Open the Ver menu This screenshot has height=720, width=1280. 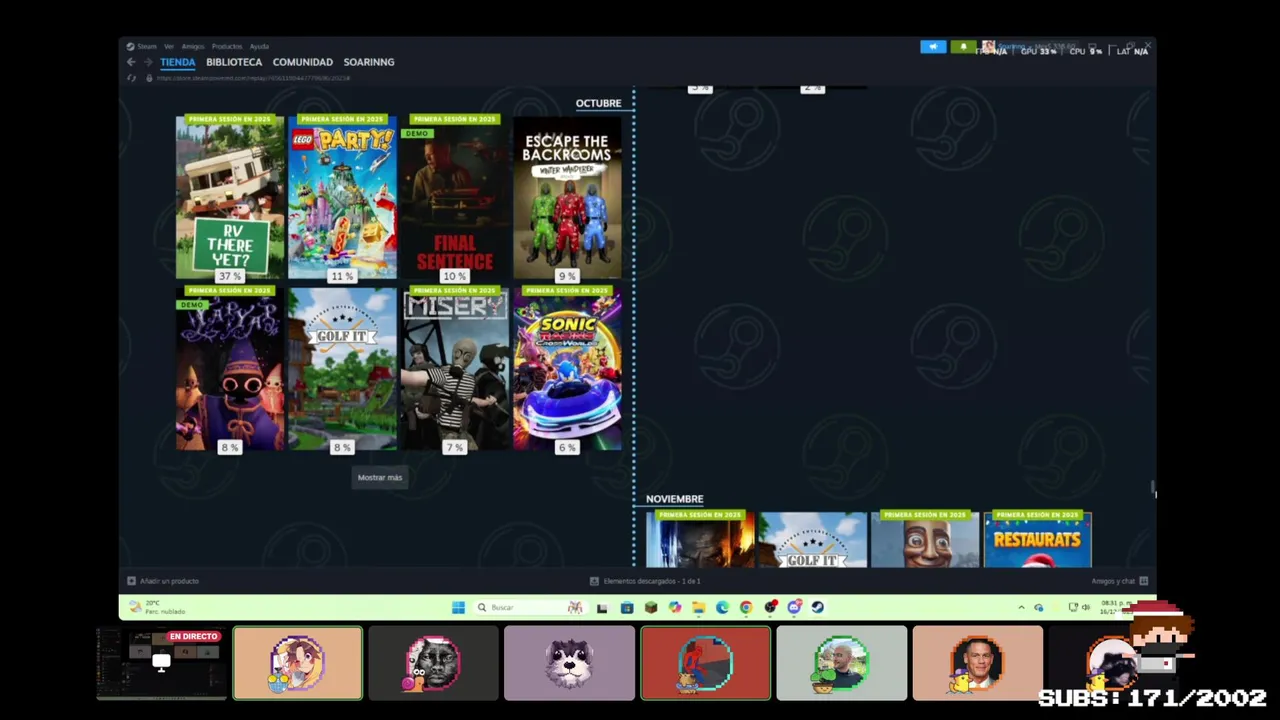(x=169, y=46)
